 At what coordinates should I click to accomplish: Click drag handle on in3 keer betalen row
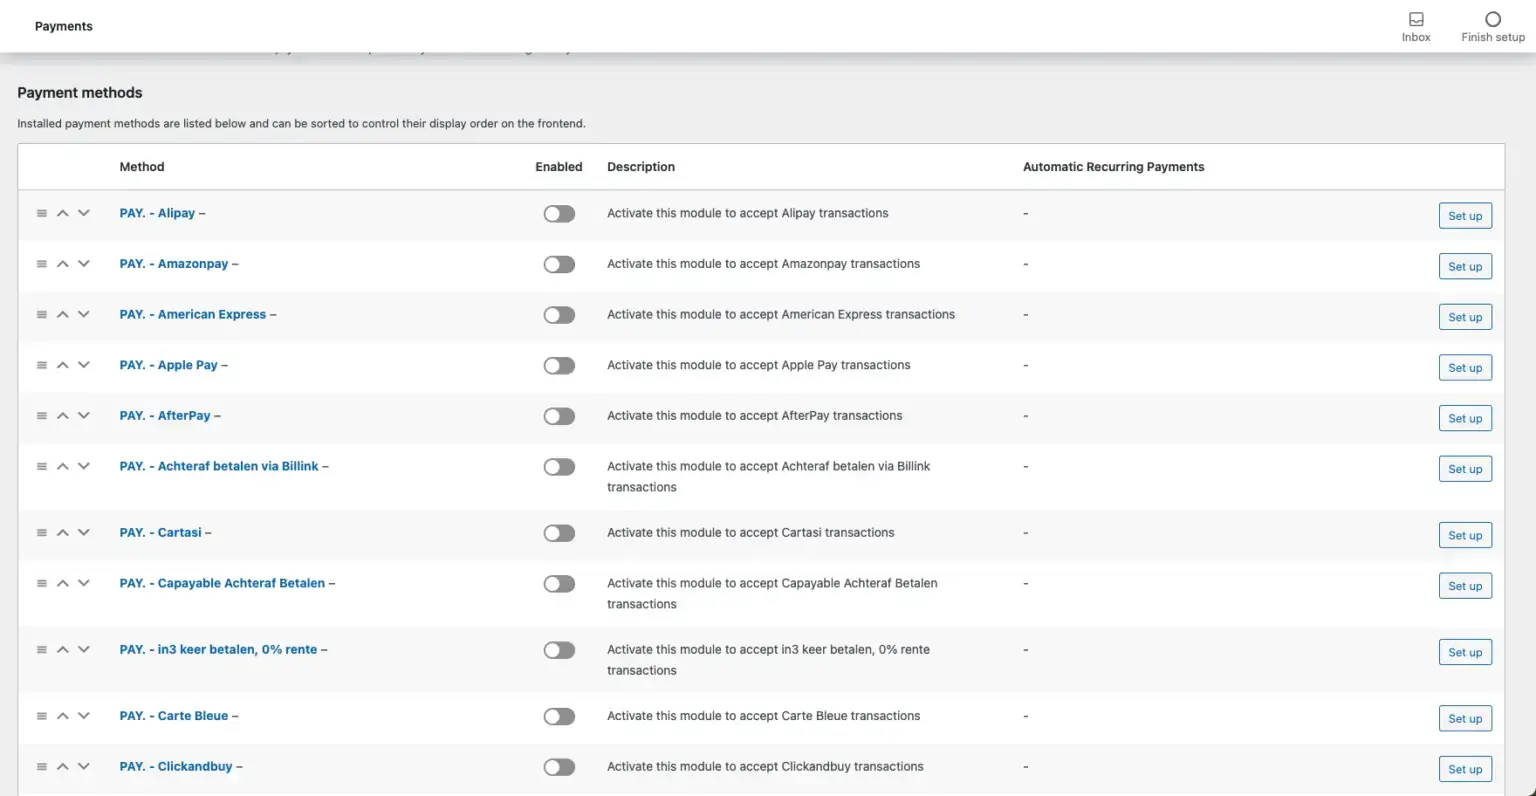[x=42, y=649]
